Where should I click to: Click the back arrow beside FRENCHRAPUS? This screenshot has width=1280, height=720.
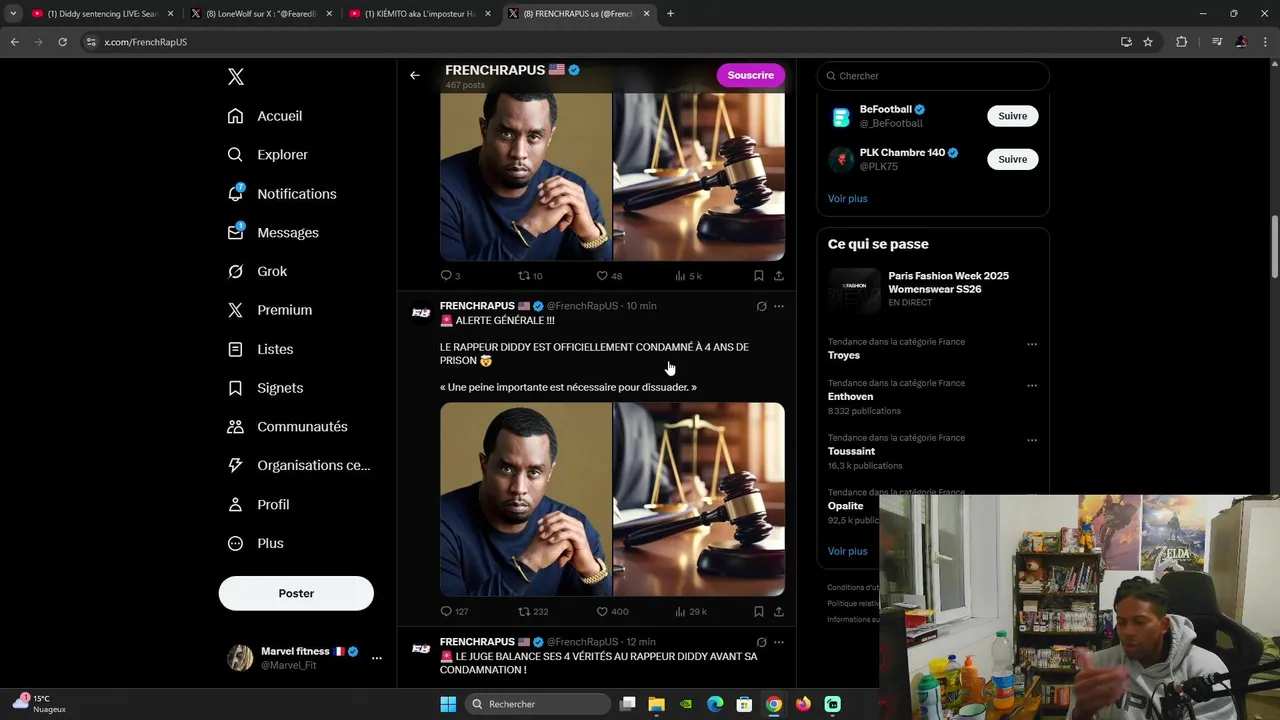(415, 75)
